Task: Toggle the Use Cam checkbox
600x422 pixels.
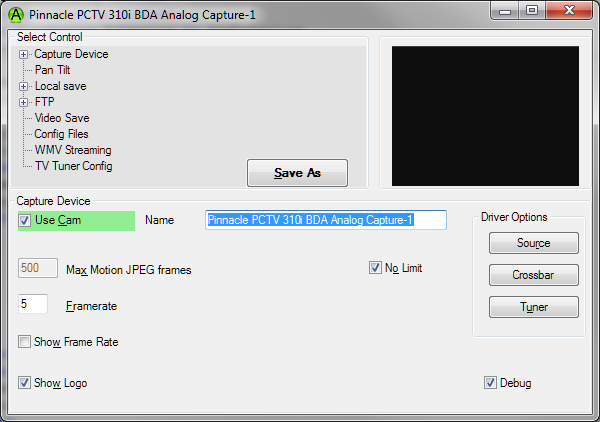Action: pos(25,220)
